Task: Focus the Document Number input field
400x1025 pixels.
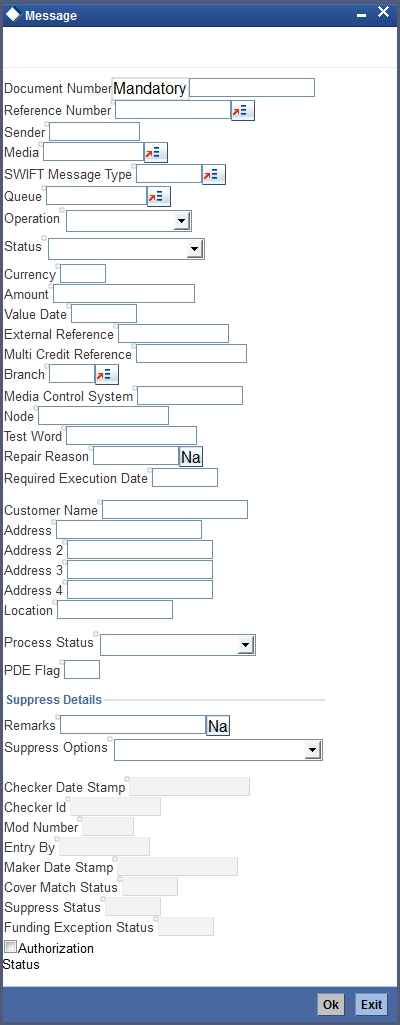Action: 252,88
